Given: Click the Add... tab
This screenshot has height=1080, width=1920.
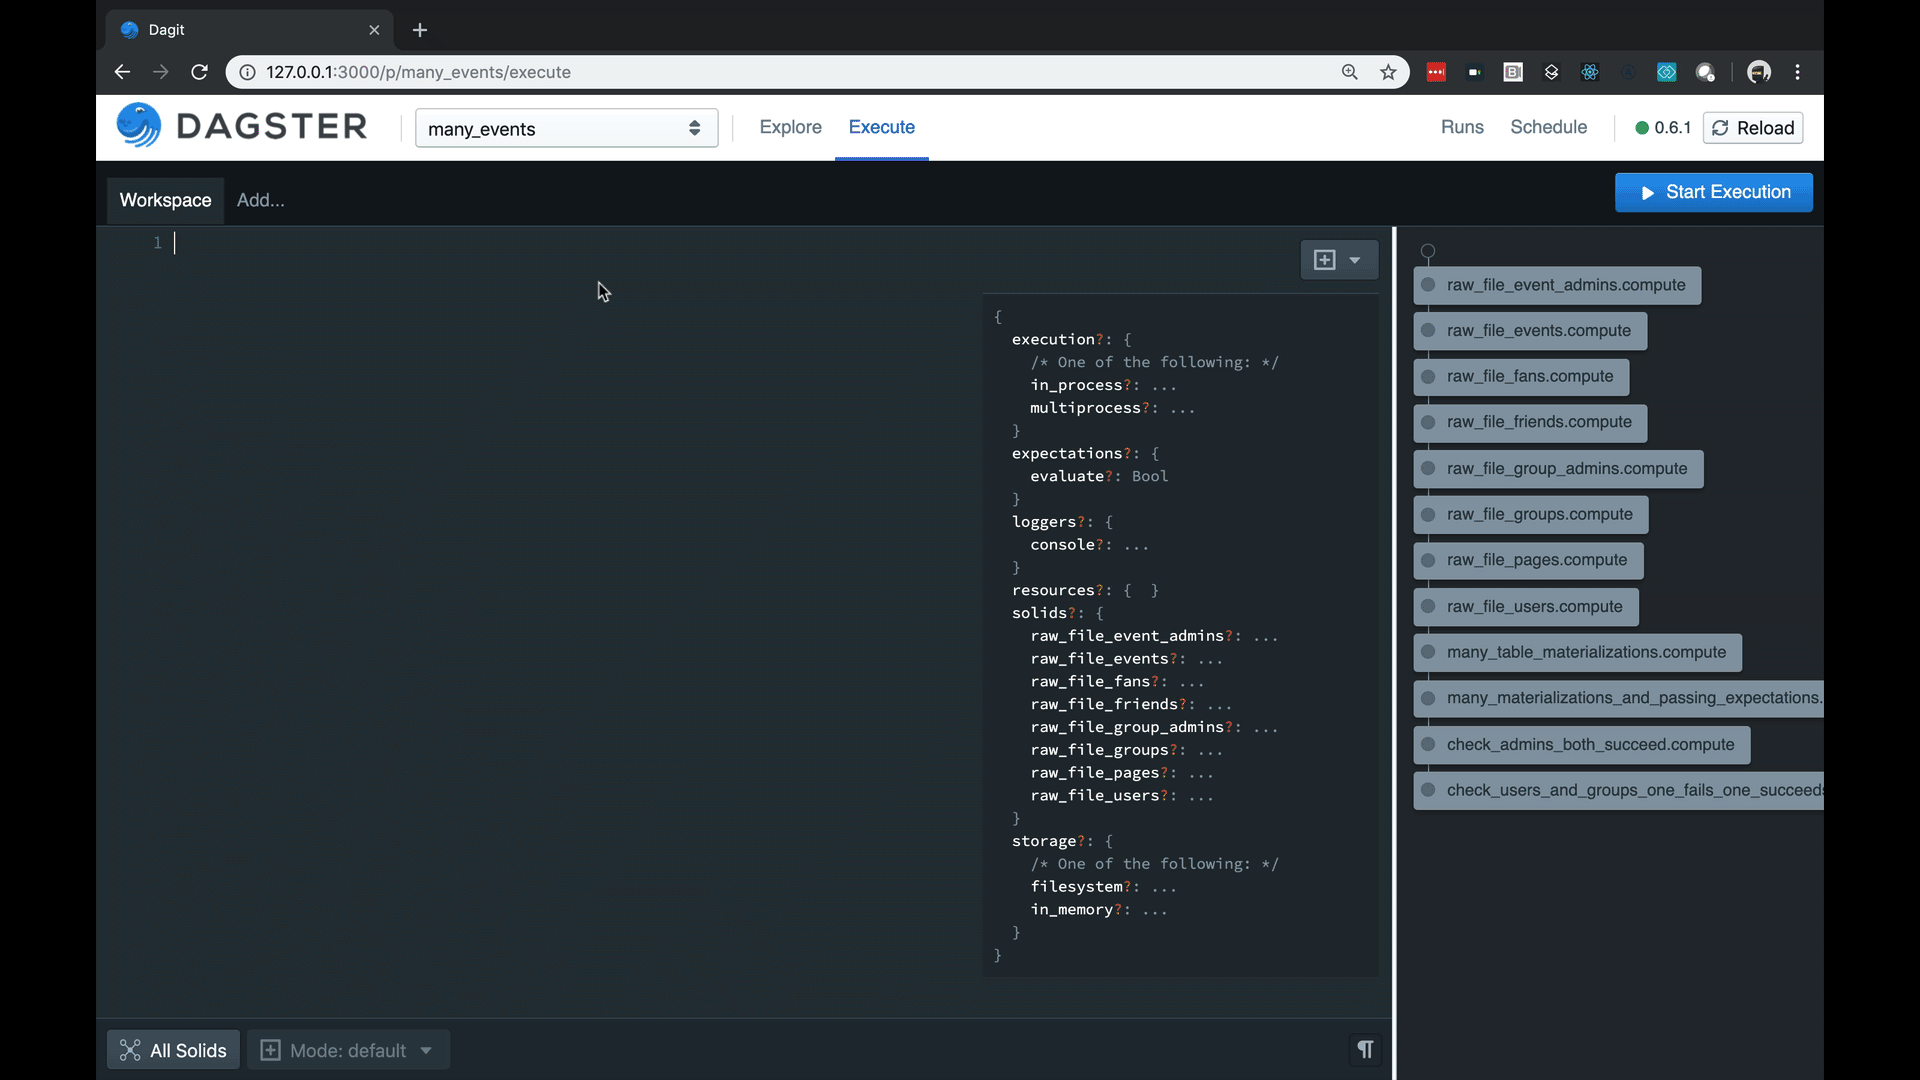Looking at the screenshot, I should [x=260, y=200].
